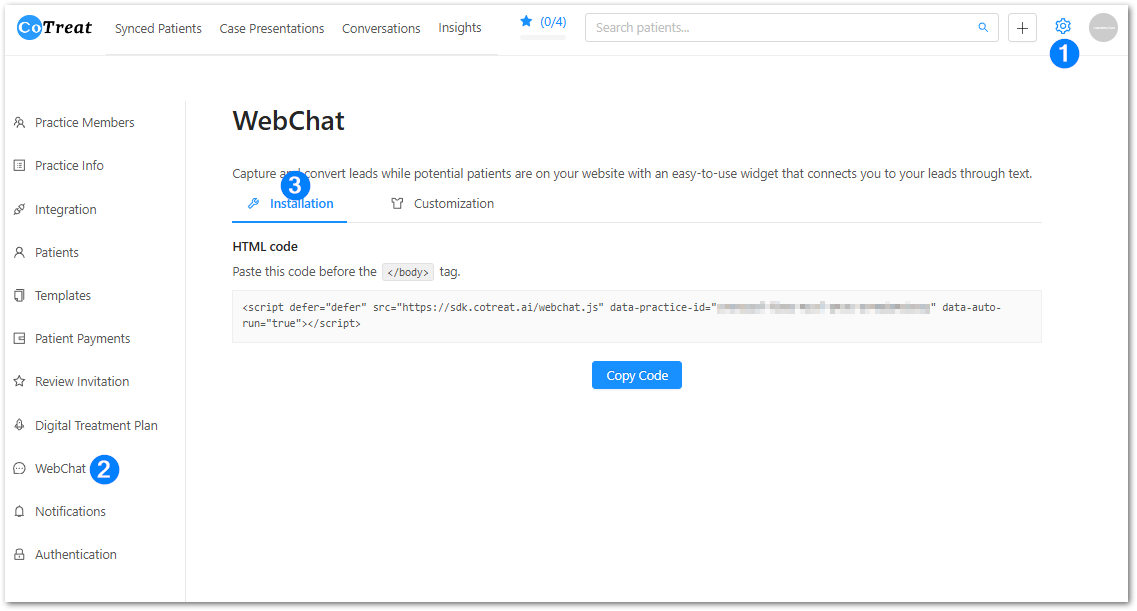This screenshot has width=1137, height=611.
Task: Go to Integration settings
Action: pyautogui.click(x=65, y=210)
